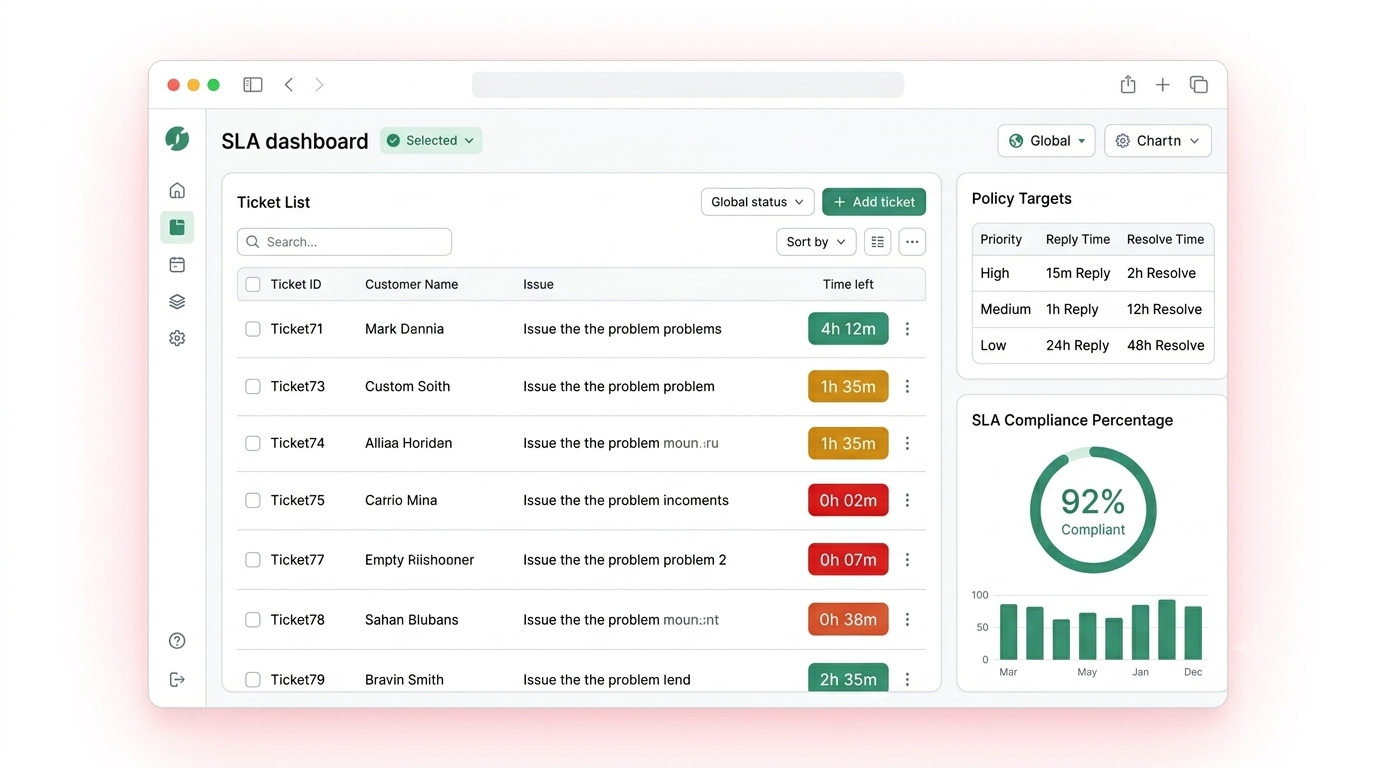This screenshot has height=768, width=1376.
Task: Click the green app logo
Action: 177,139
